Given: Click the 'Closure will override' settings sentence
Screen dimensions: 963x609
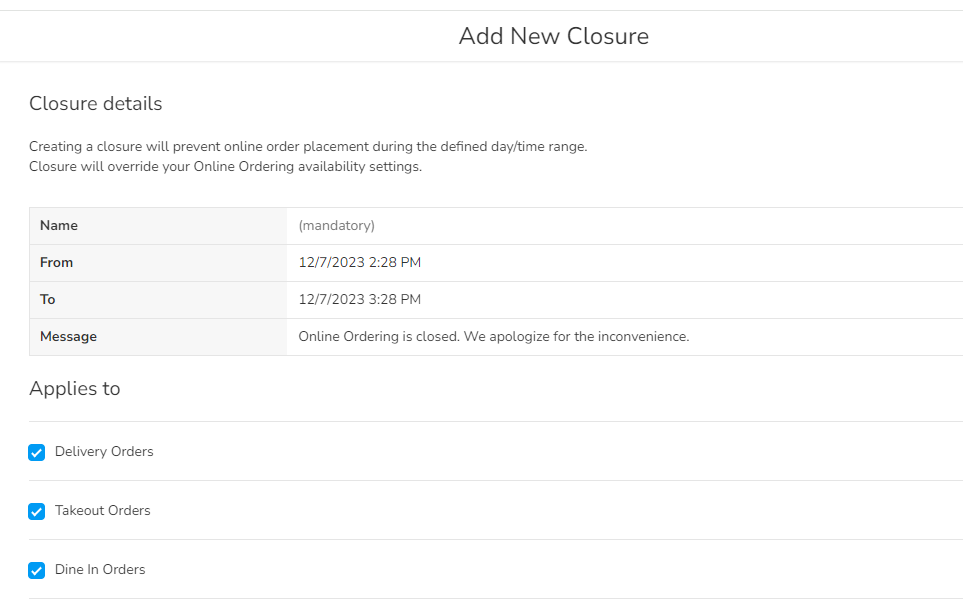Looking at the screenshot, I should coord(225,167).
